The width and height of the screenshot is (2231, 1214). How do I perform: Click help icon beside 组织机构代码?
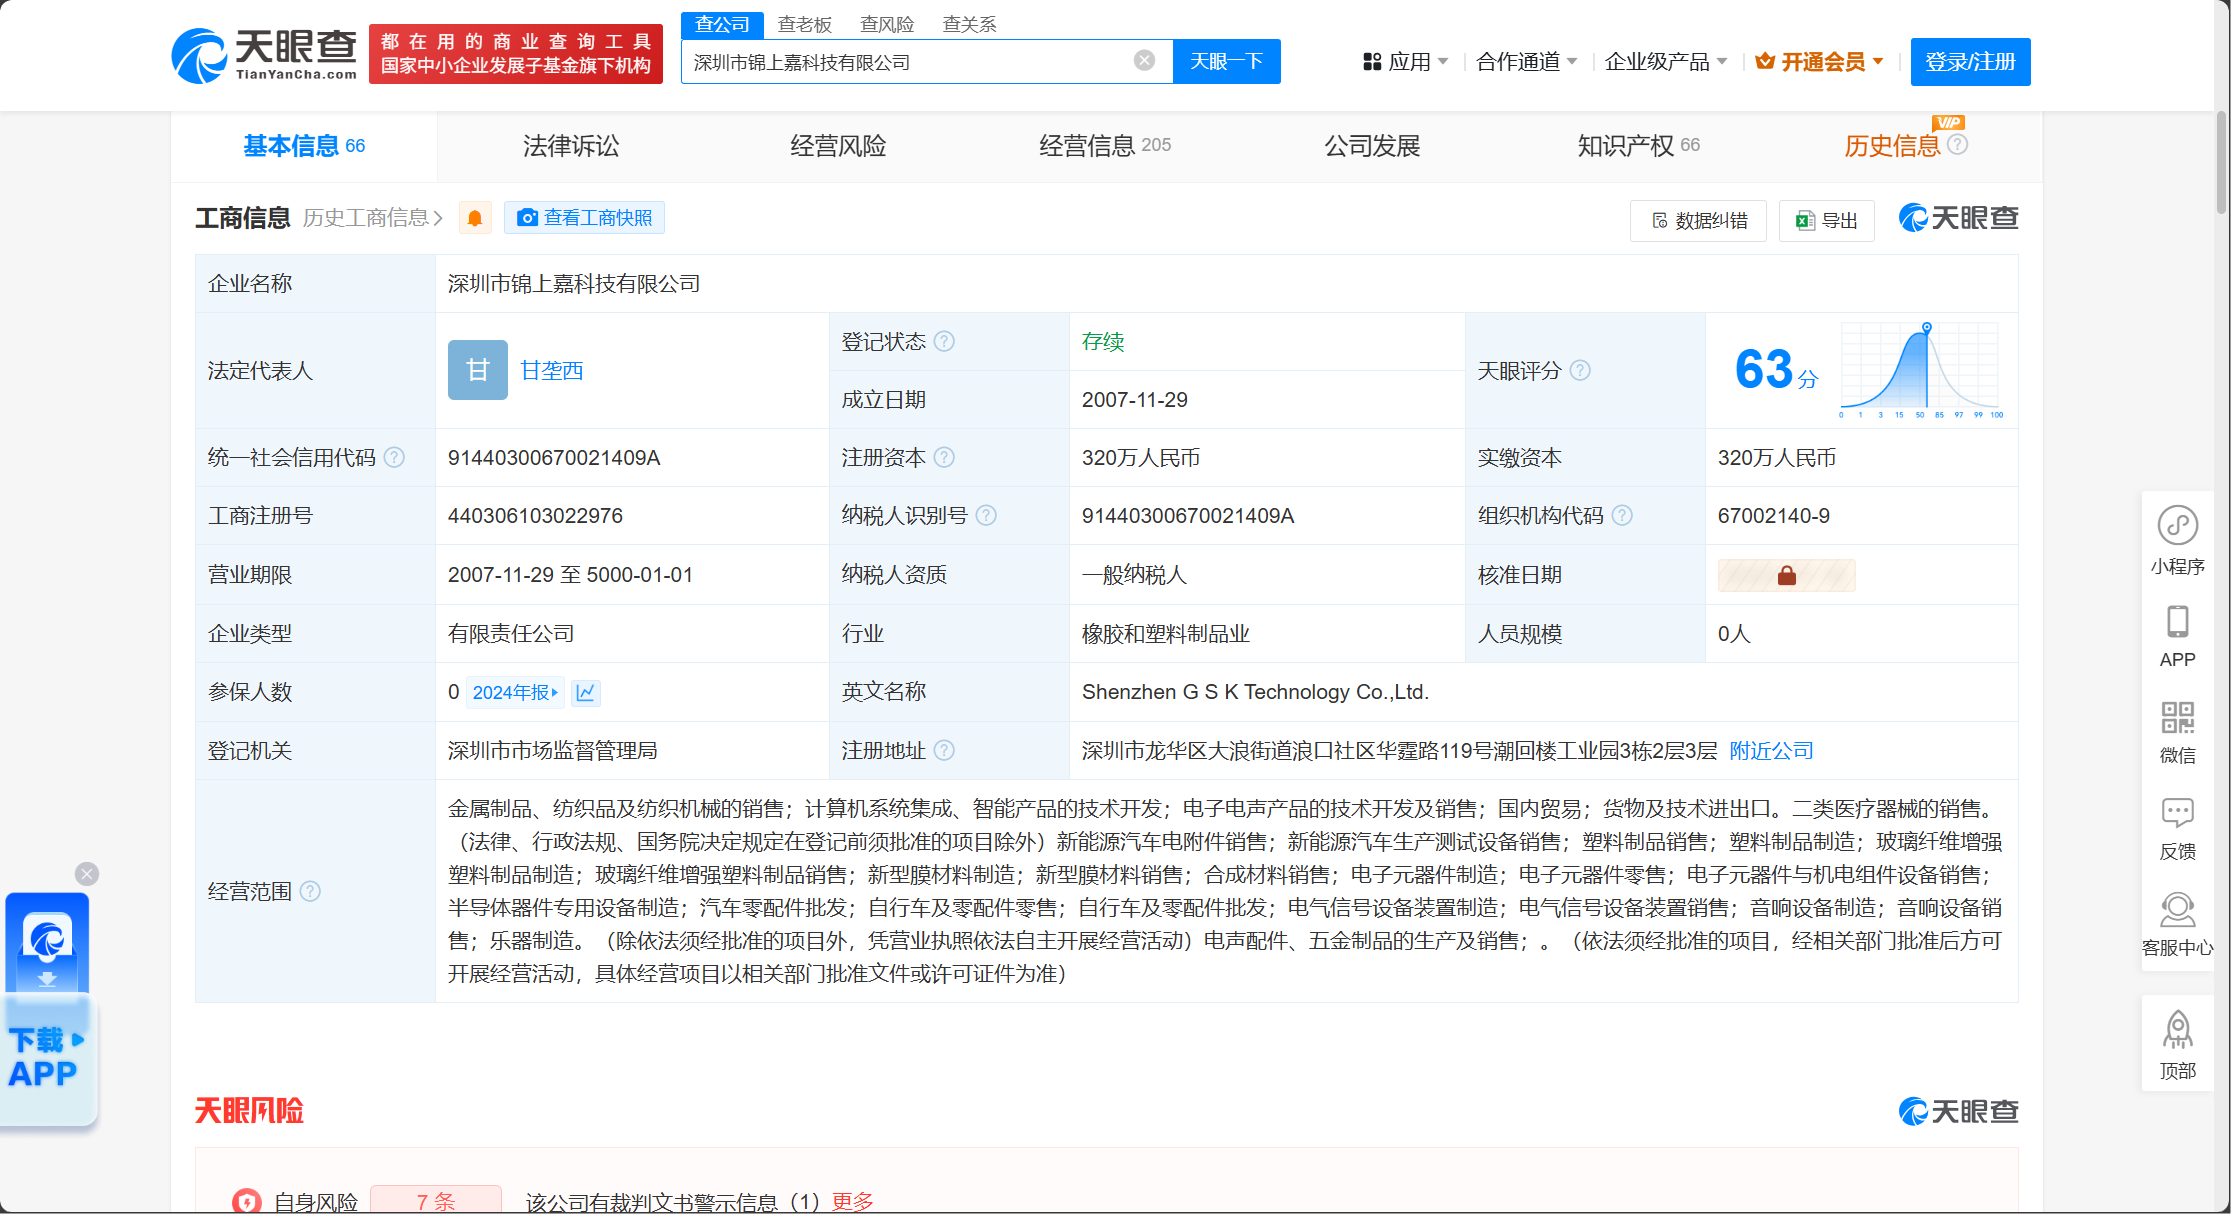(x=1622, y=515)
